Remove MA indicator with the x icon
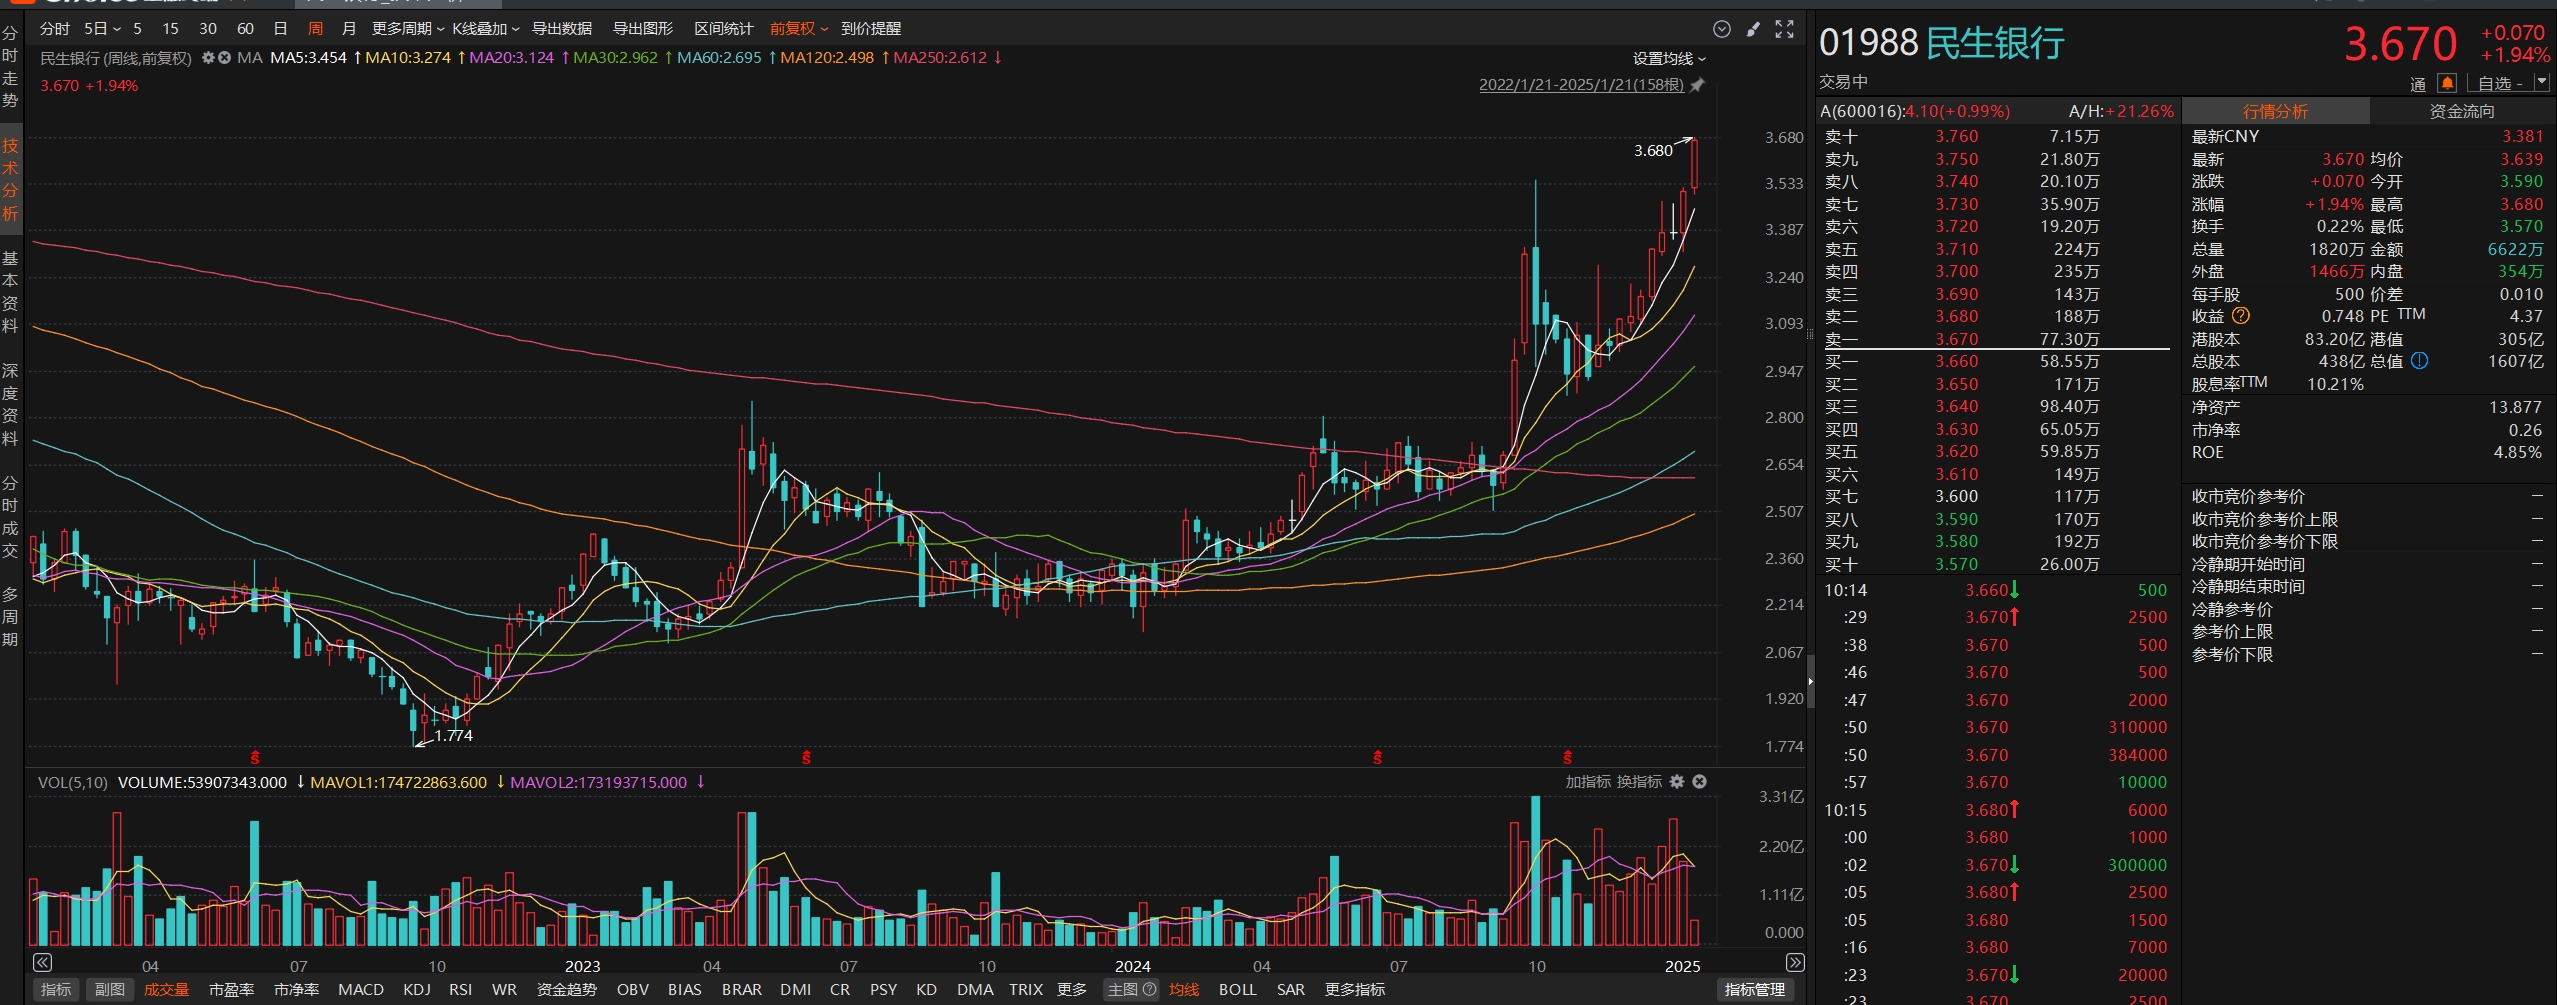The height and width of the screenshot is (1005, 2557). pos(225,58)
